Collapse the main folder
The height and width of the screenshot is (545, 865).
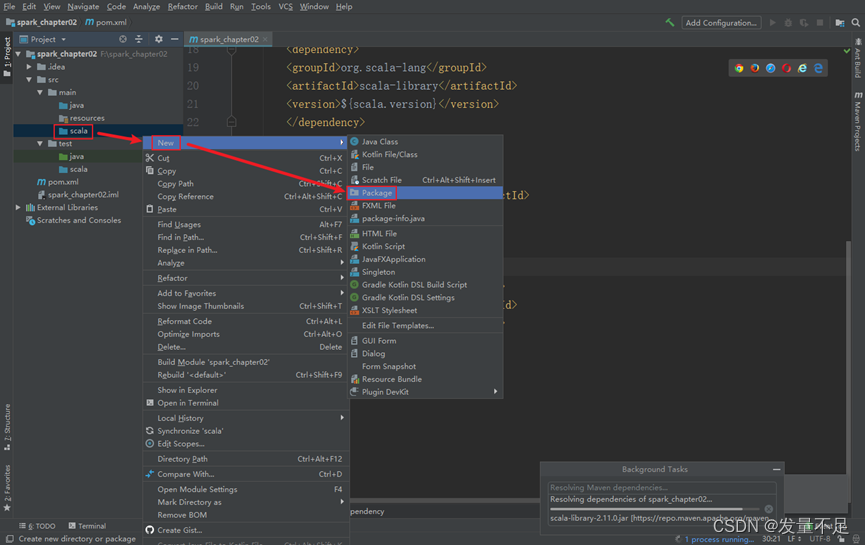40,92
